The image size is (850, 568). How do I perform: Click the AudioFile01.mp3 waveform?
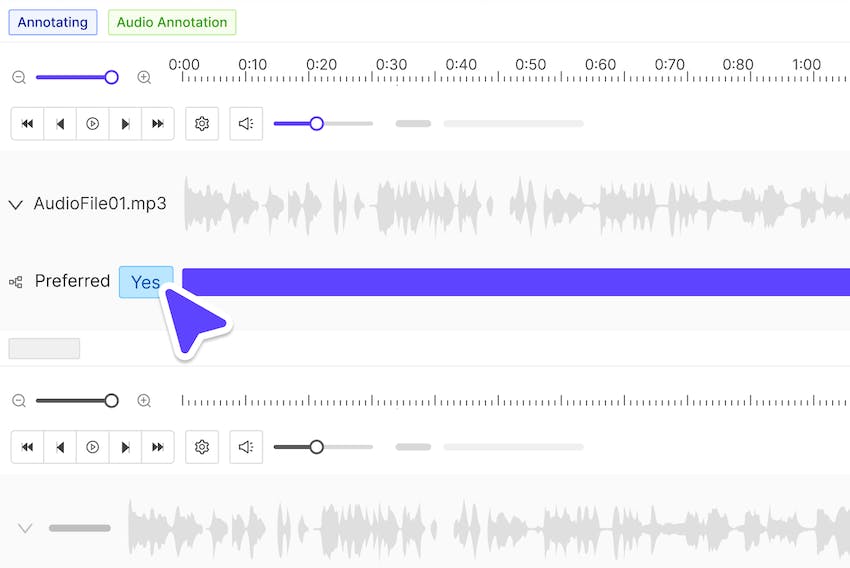(517, 206)
